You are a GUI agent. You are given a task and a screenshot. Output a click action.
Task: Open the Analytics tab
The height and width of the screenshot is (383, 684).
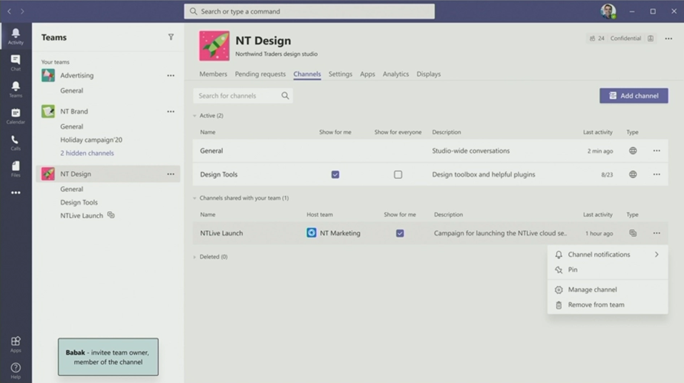[x=396, y=74]
